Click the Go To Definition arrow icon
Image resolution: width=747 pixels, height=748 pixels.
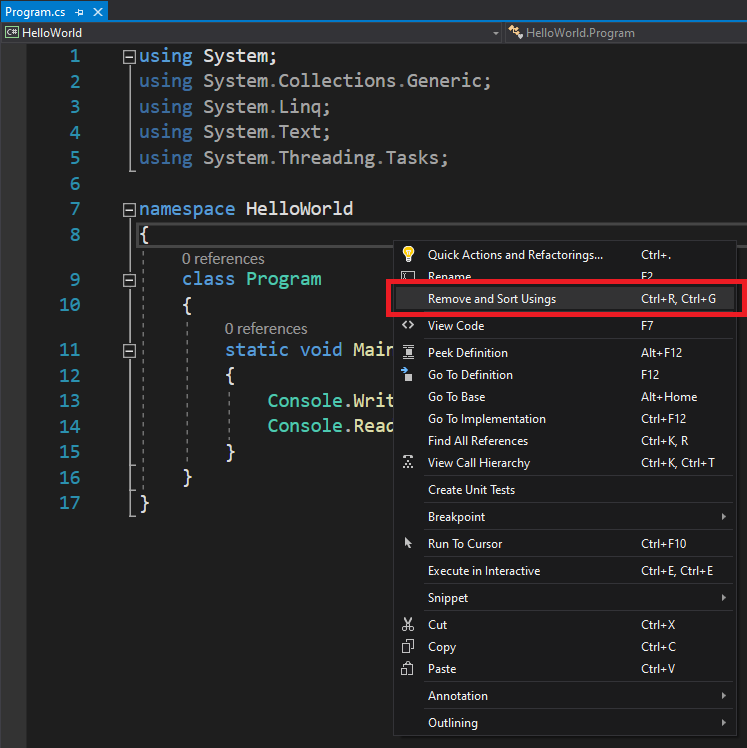tap(407, 374)
